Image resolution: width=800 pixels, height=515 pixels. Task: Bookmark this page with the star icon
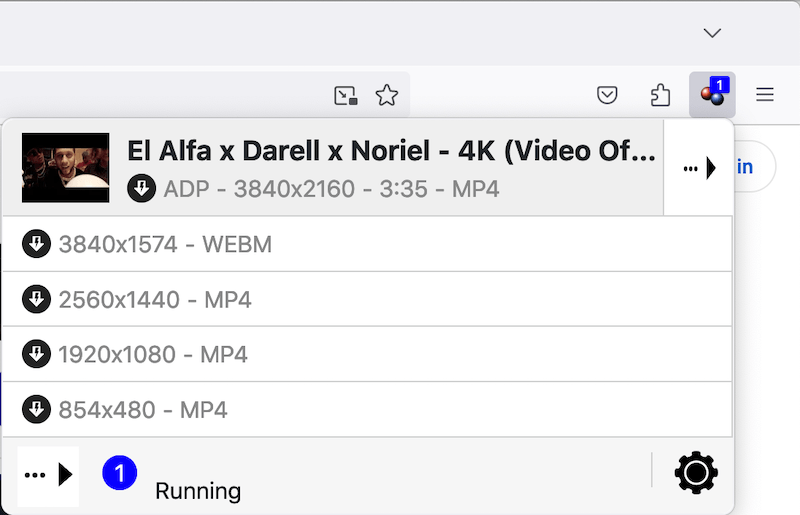click(x=386, y=95)
